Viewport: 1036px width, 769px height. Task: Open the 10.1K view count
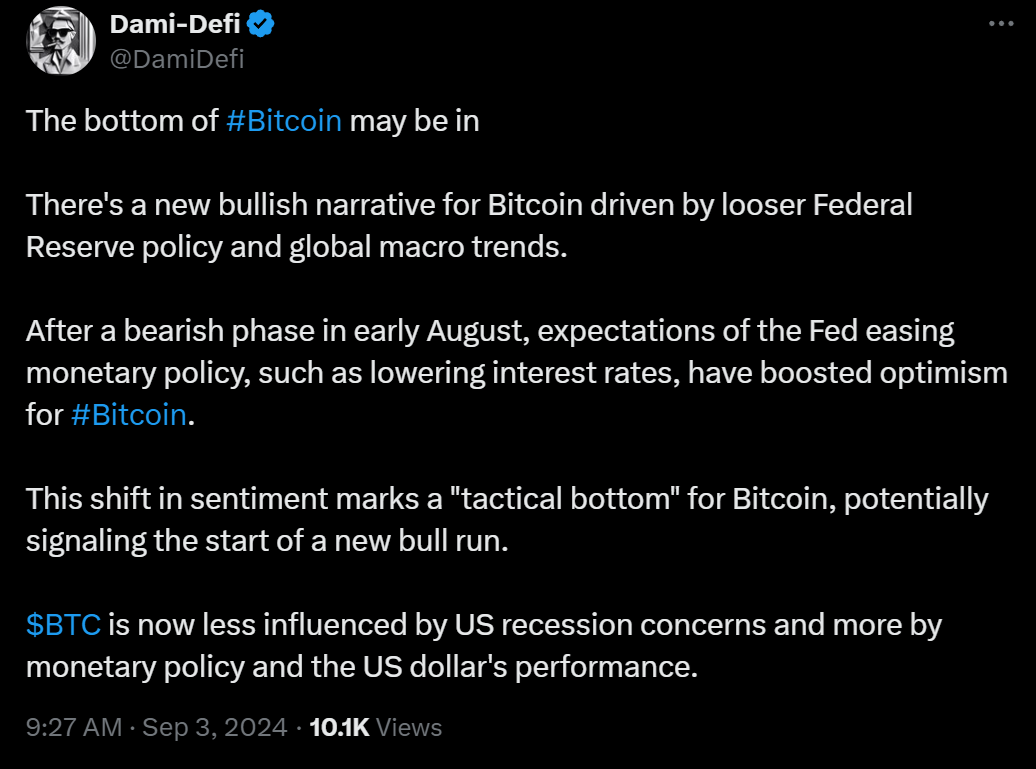pos(340,727)
